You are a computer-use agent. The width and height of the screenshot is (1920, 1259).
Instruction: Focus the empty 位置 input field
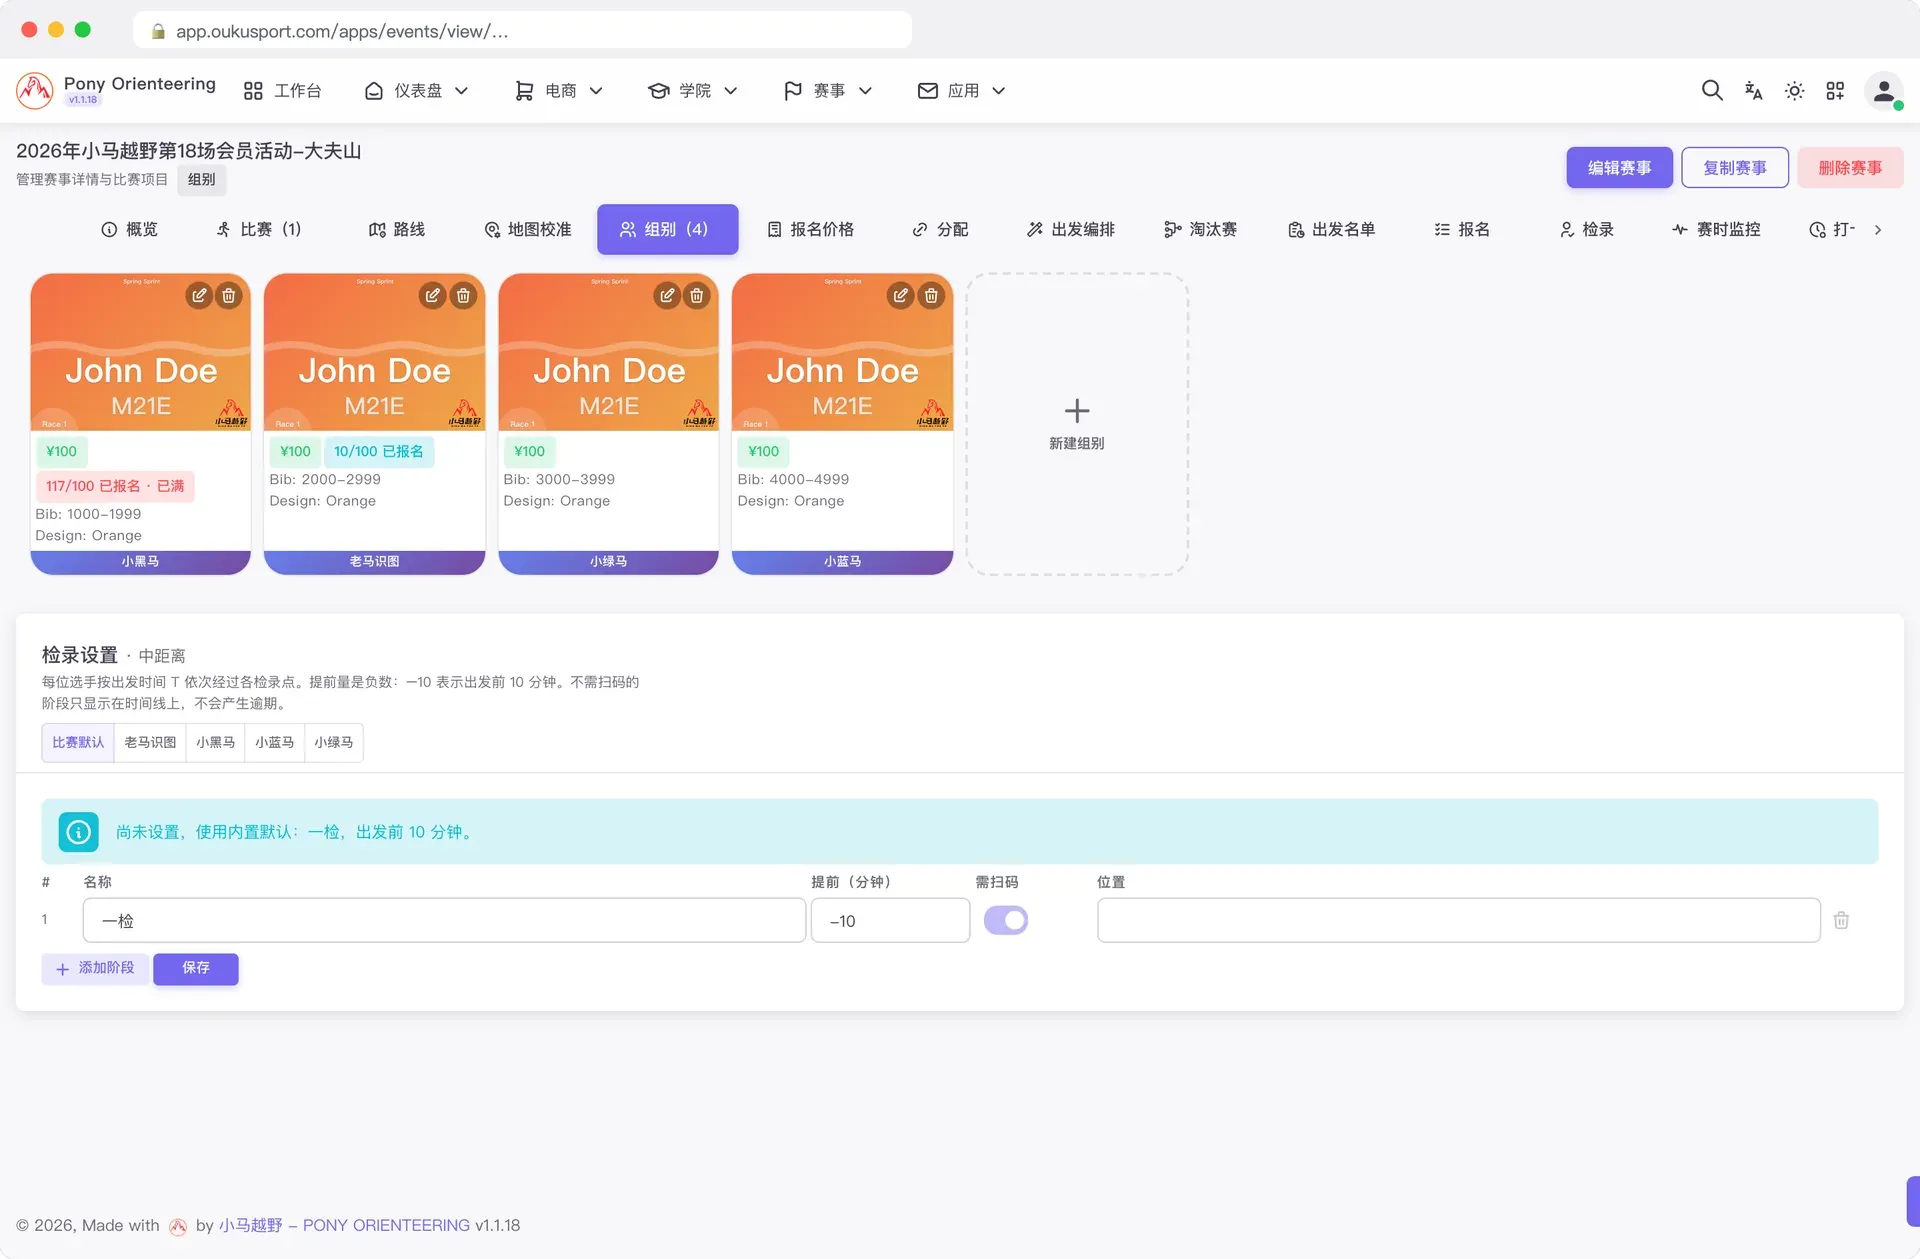[x=1458, y=920]
